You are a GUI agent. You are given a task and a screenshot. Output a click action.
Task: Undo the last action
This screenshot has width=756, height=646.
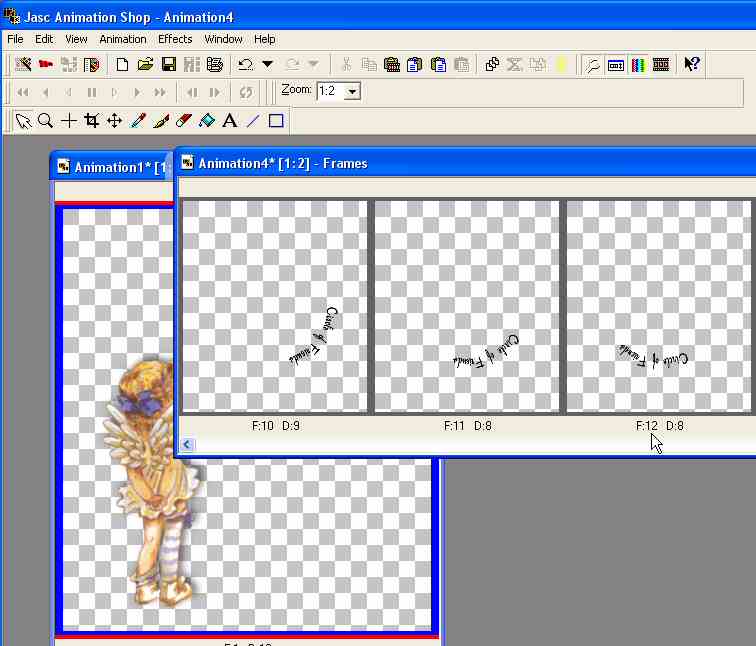(245, 64)
